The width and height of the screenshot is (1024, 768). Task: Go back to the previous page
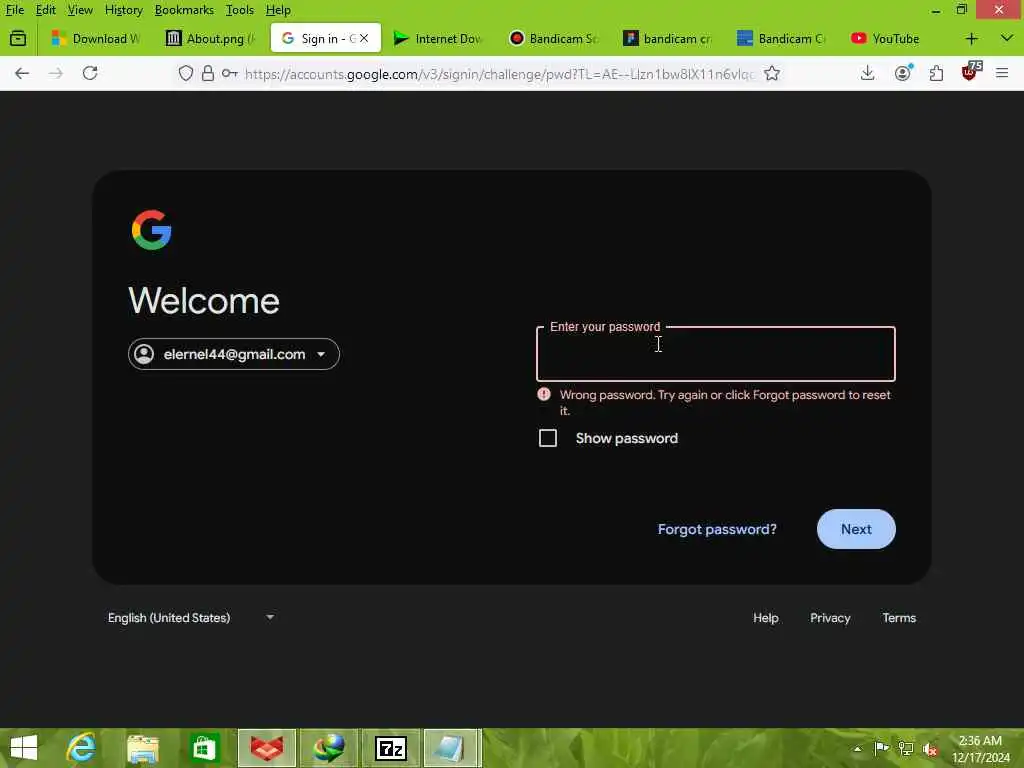22,73
